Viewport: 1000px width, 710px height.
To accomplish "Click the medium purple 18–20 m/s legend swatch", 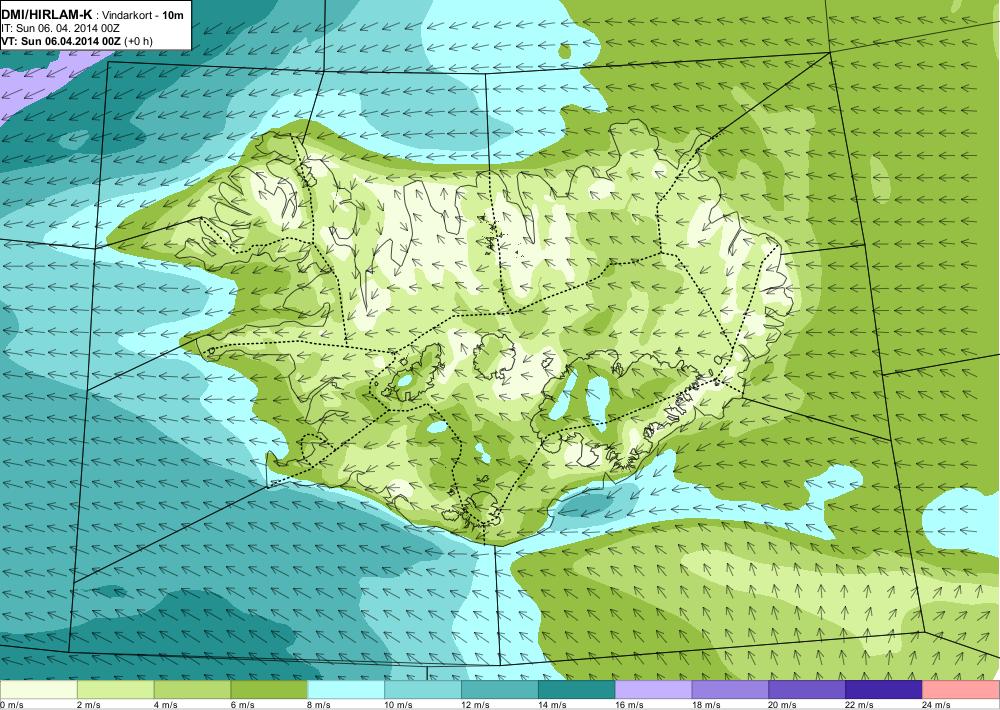I will [x=730, y=690].
